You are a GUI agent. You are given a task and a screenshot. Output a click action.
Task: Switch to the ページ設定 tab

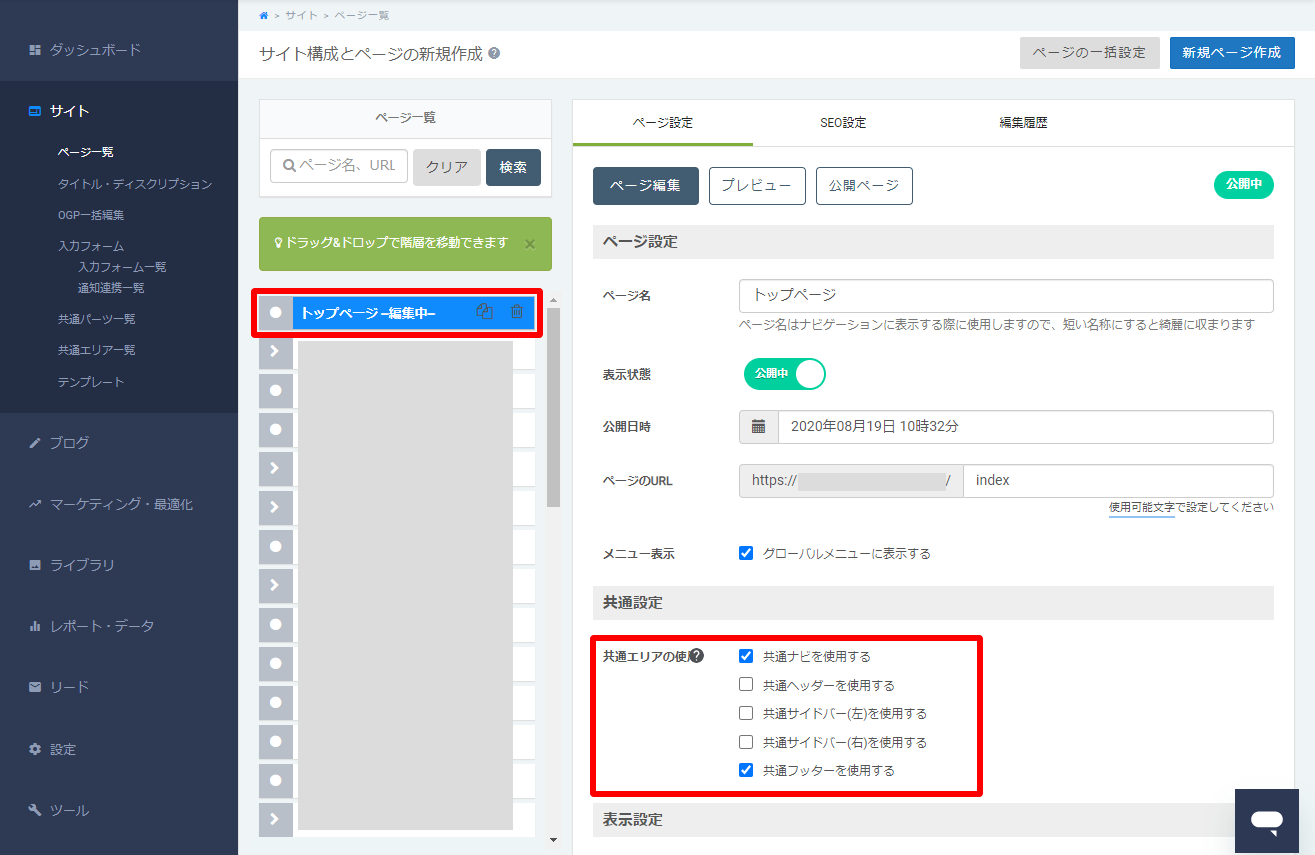pos(663,123)
